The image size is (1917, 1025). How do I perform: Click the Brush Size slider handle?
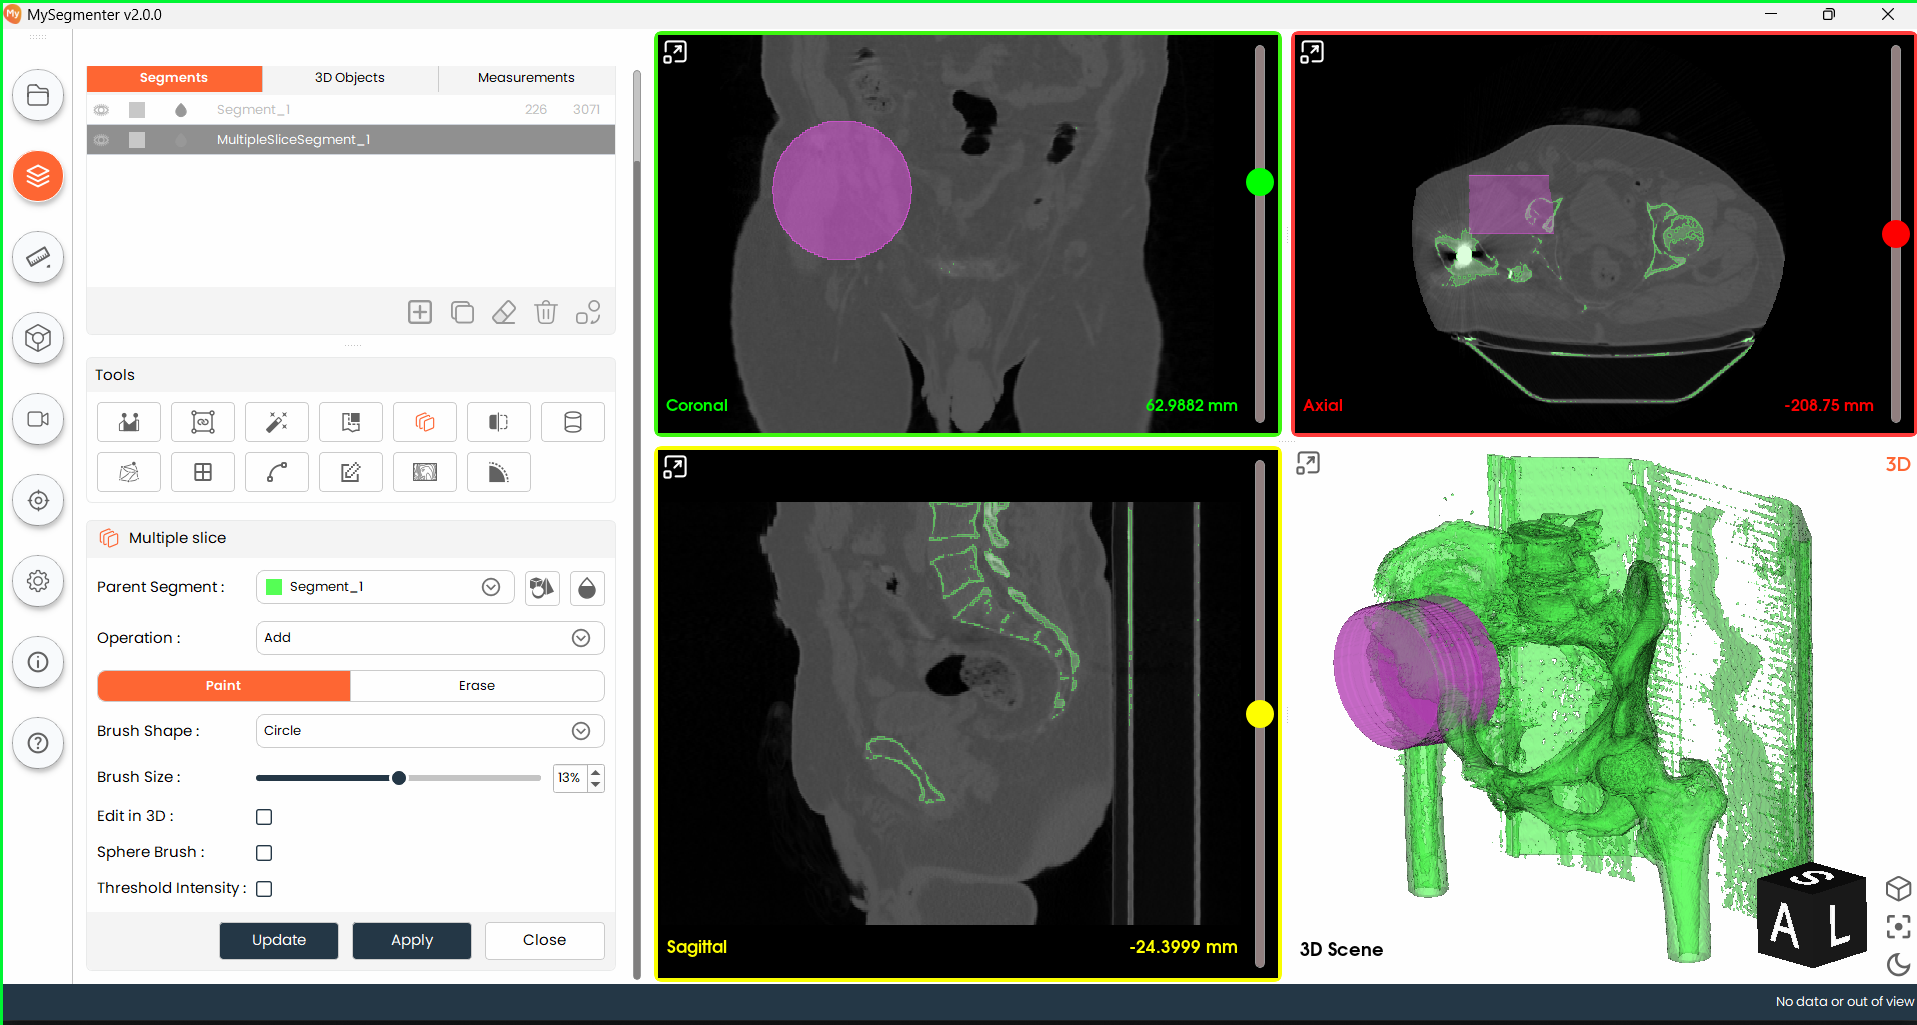[399, 778]
